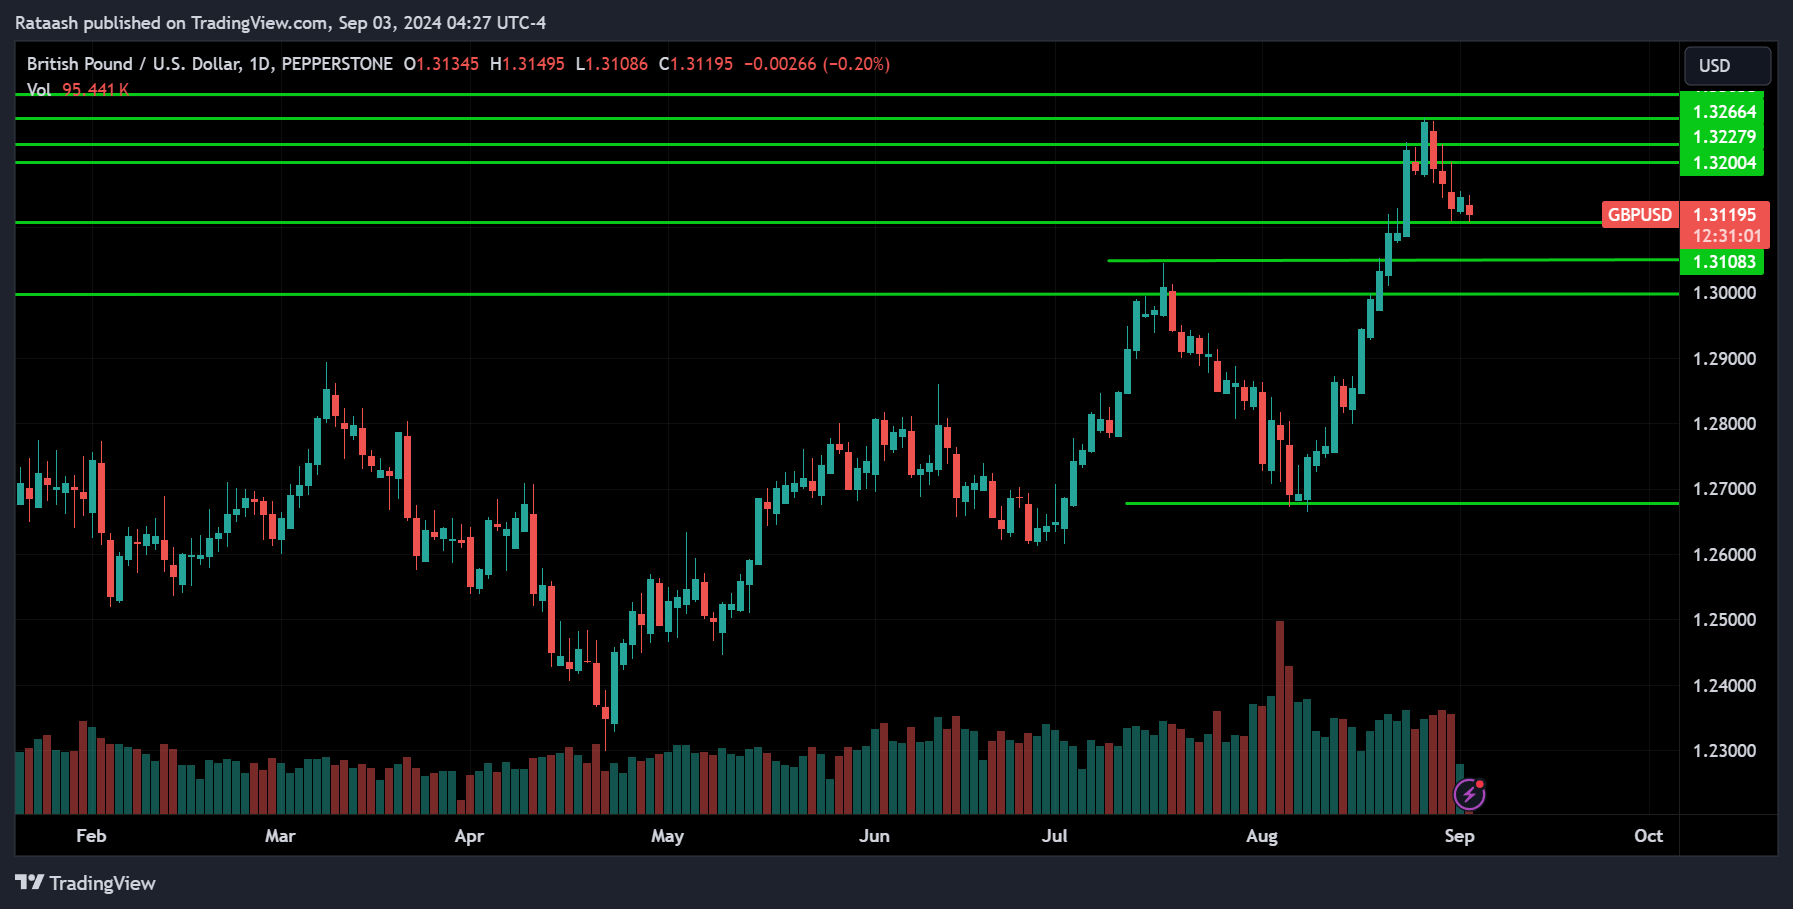Click the Aug label on time axis
Screen dimensions: 1793x909
[1262, 836]
